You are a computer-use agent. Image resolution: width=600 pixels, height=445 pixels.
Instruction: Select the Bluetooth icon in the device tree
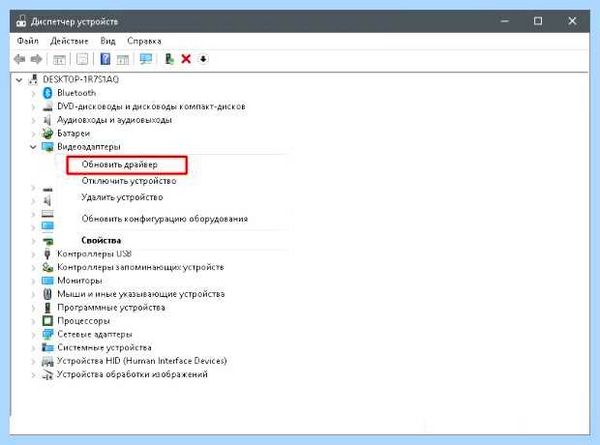(x=47, y=93)
